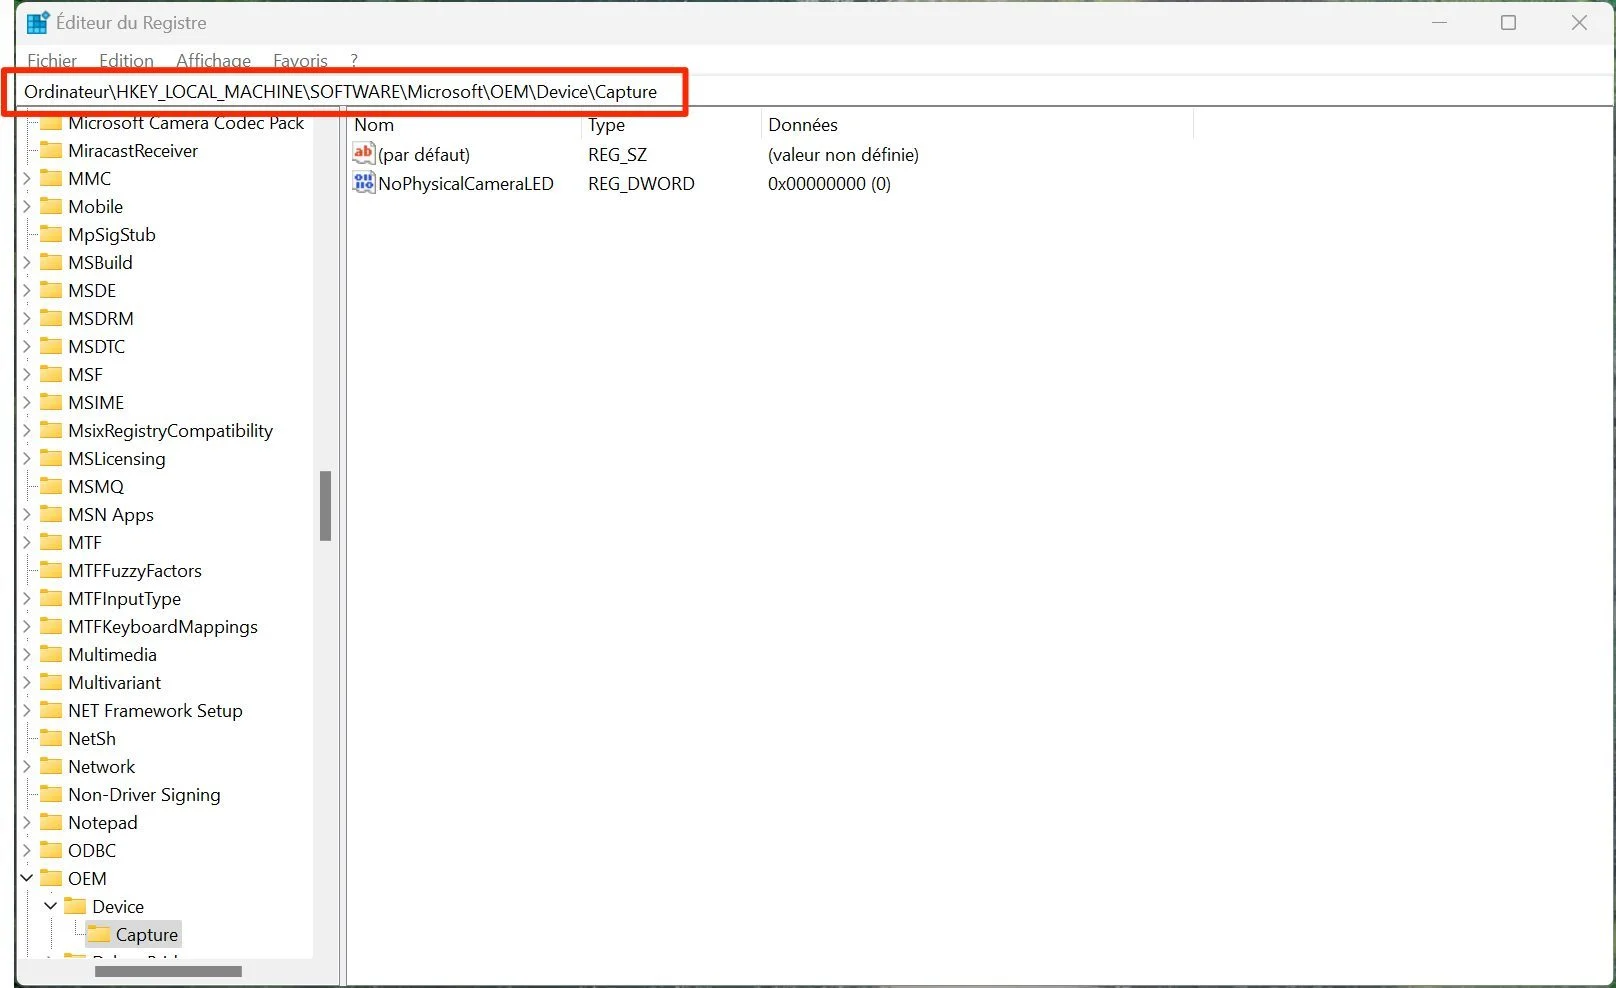Open the Fichier menu
The image size is (1616, 988).
click(x=52, y=61)
